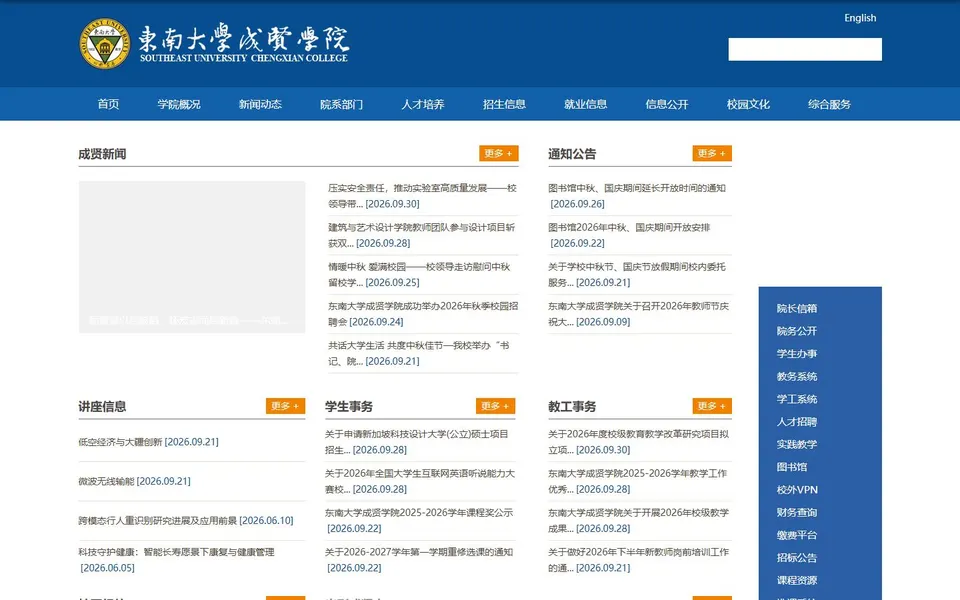Screen dimensions: 960x600
Task: Click the Southeast University Chengxian College logo
Action: tap(214, 43)
